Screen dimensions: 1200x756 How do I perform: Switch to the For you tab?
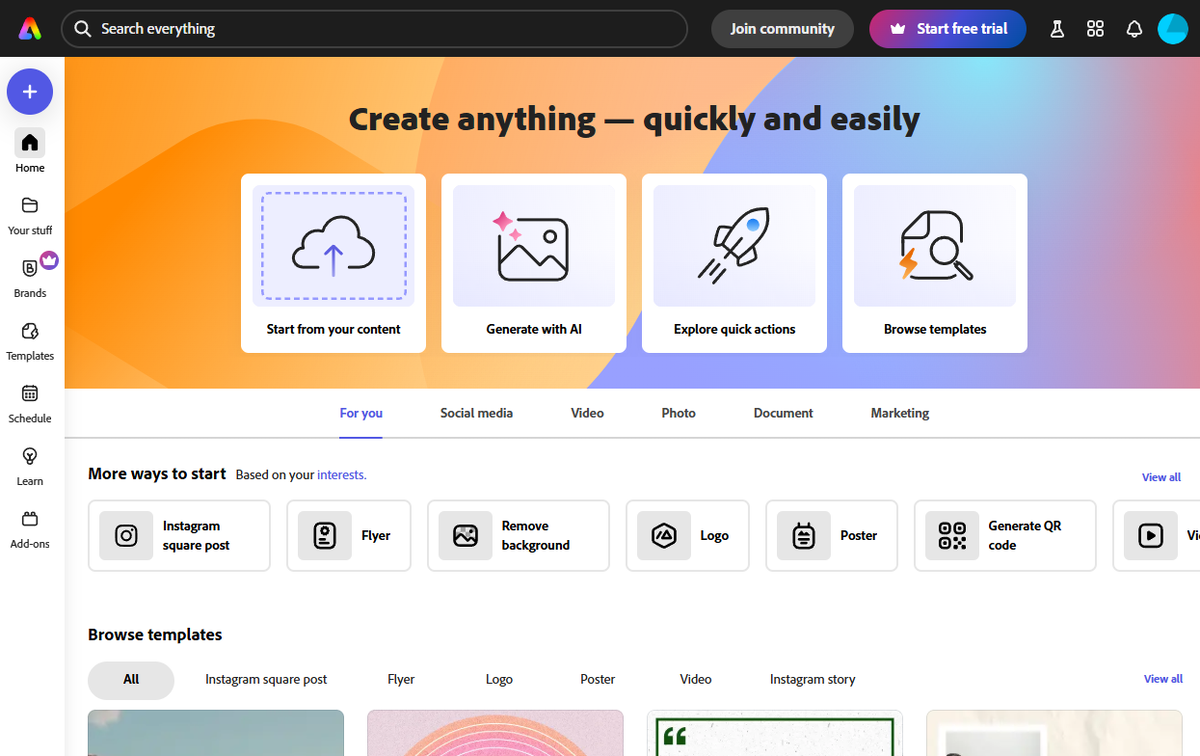click(x=361, y=413)
